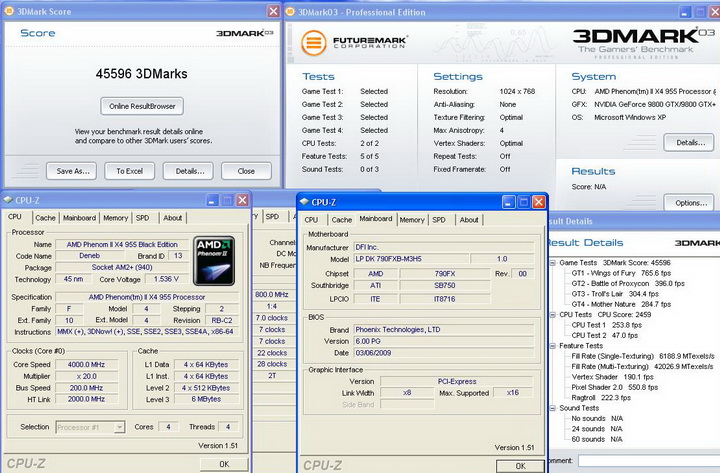This screenshot has width=720, height=473.
Task: Click Southbridge SB750 value
Action: [x=444, y=285]
